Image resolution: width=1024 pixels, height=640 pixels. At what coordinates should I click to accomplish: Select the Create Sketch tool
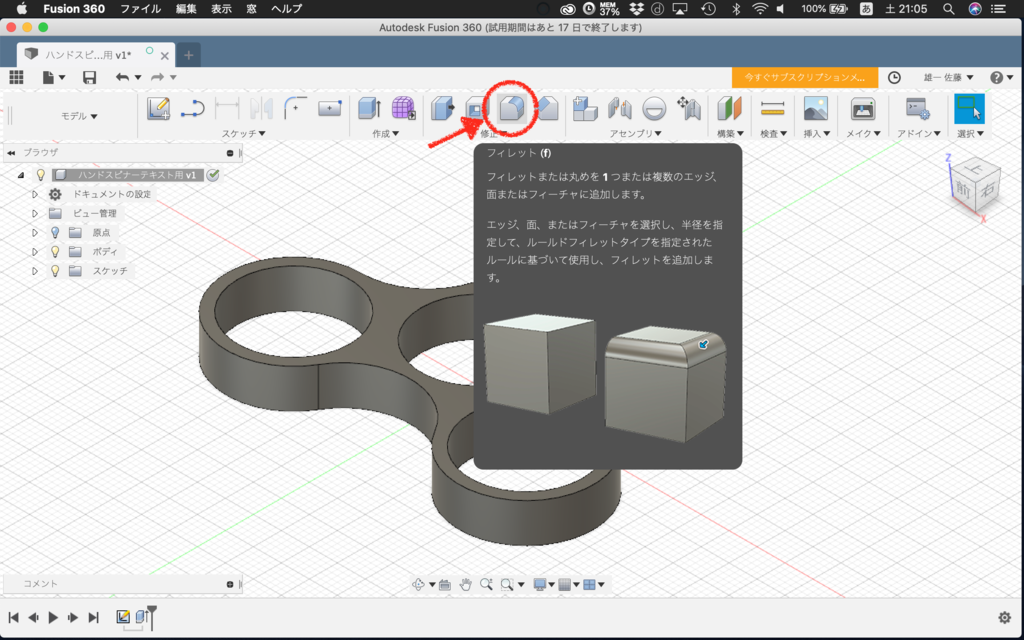point(158,108)
